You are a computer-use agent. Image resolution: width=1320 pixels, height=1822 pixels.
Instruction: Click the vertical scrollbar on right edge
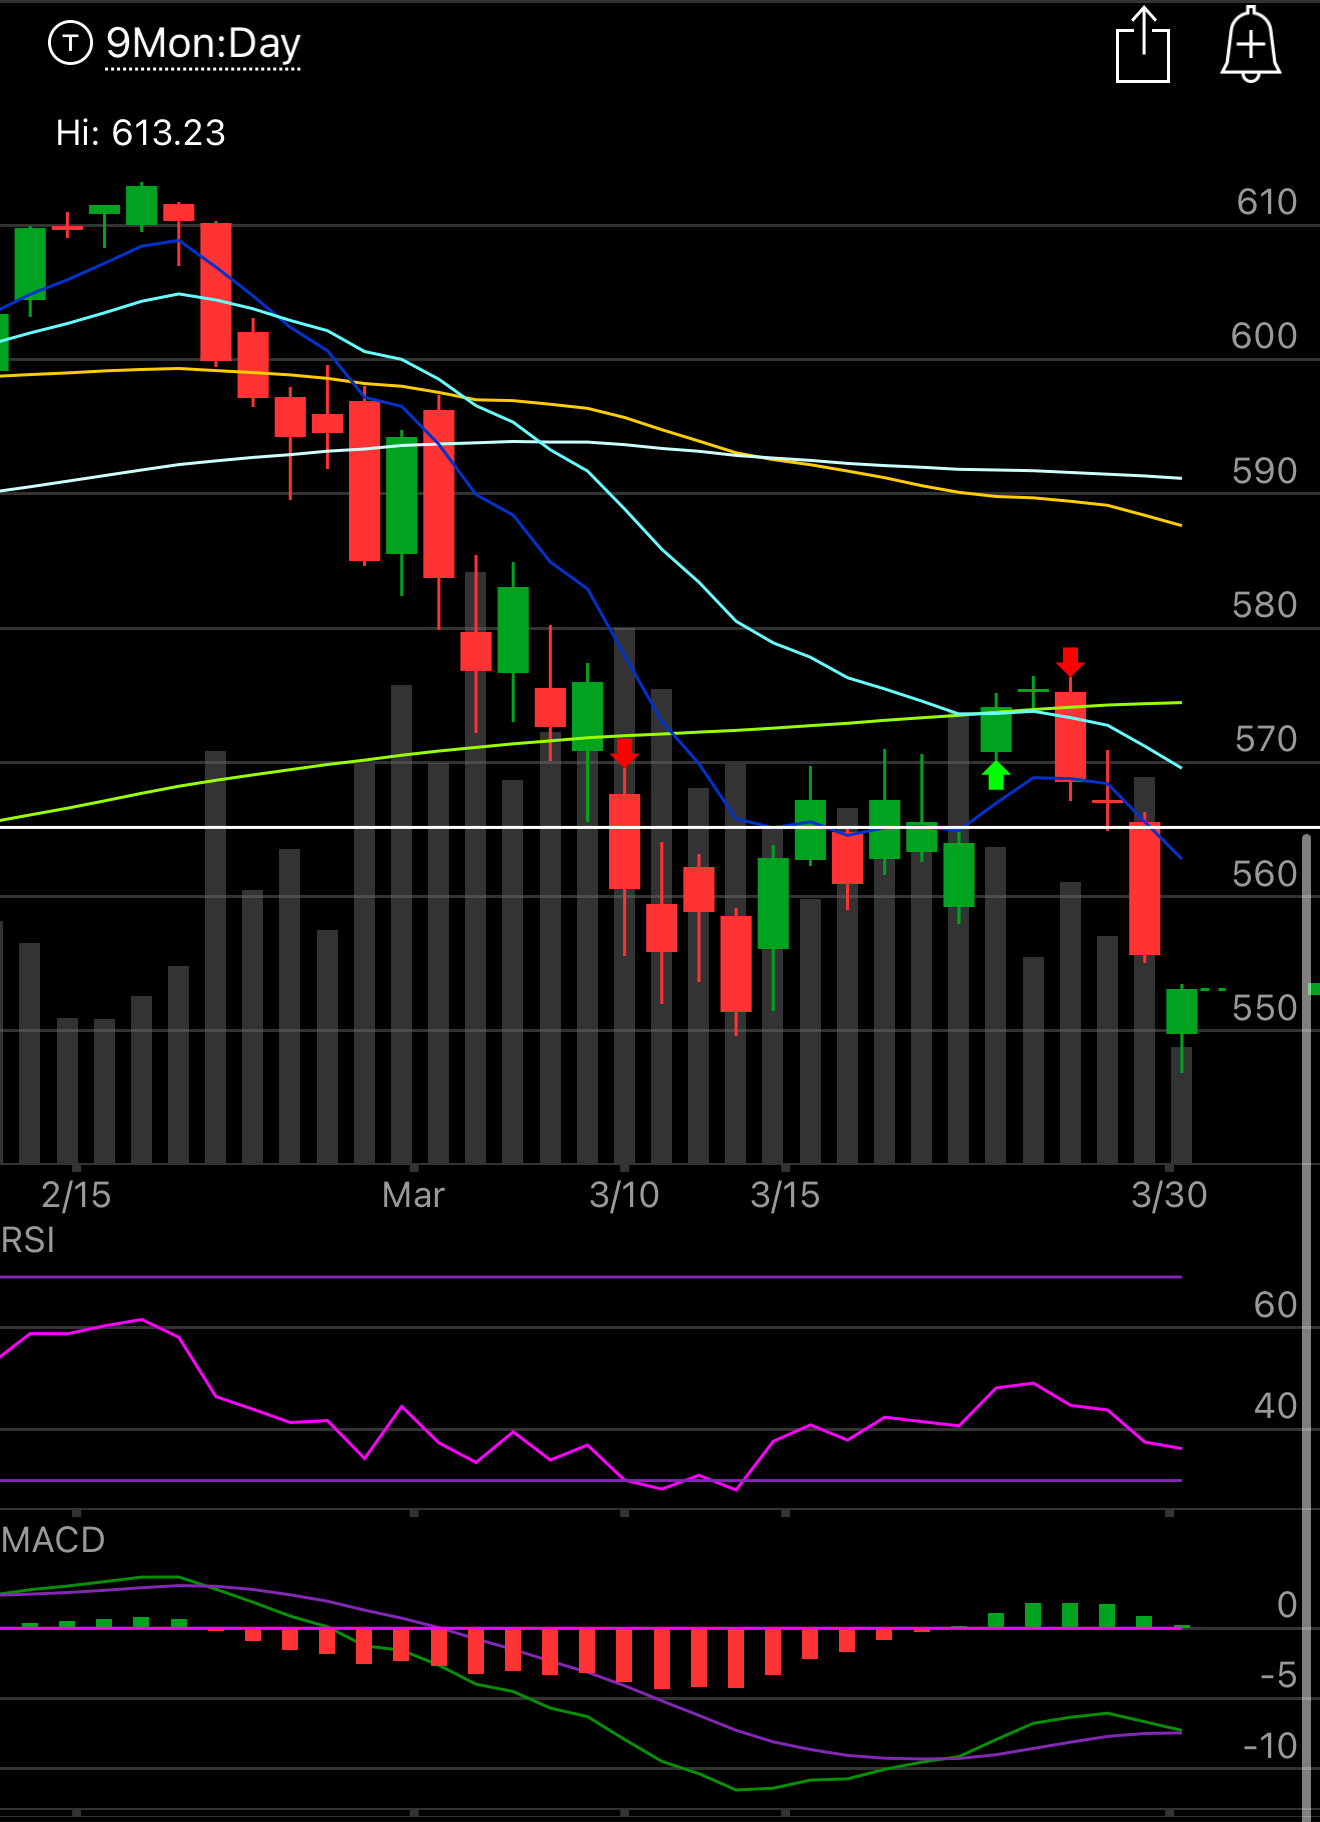click(x=1306, y=1330)
